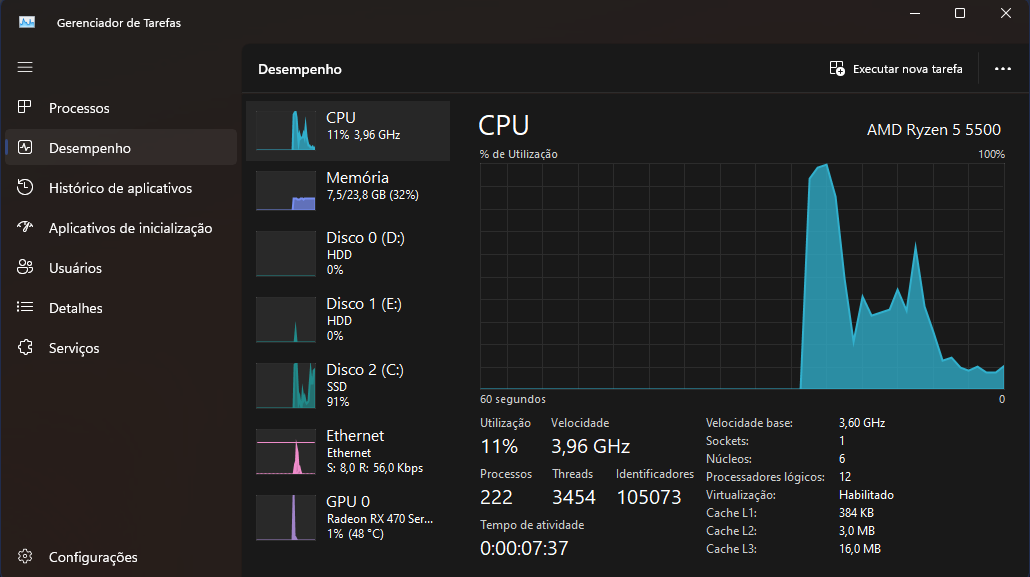Click the uptime value 0:00:07:37
The width and height of the screenshot is (1030, 577).
click(x=524, y=547)
